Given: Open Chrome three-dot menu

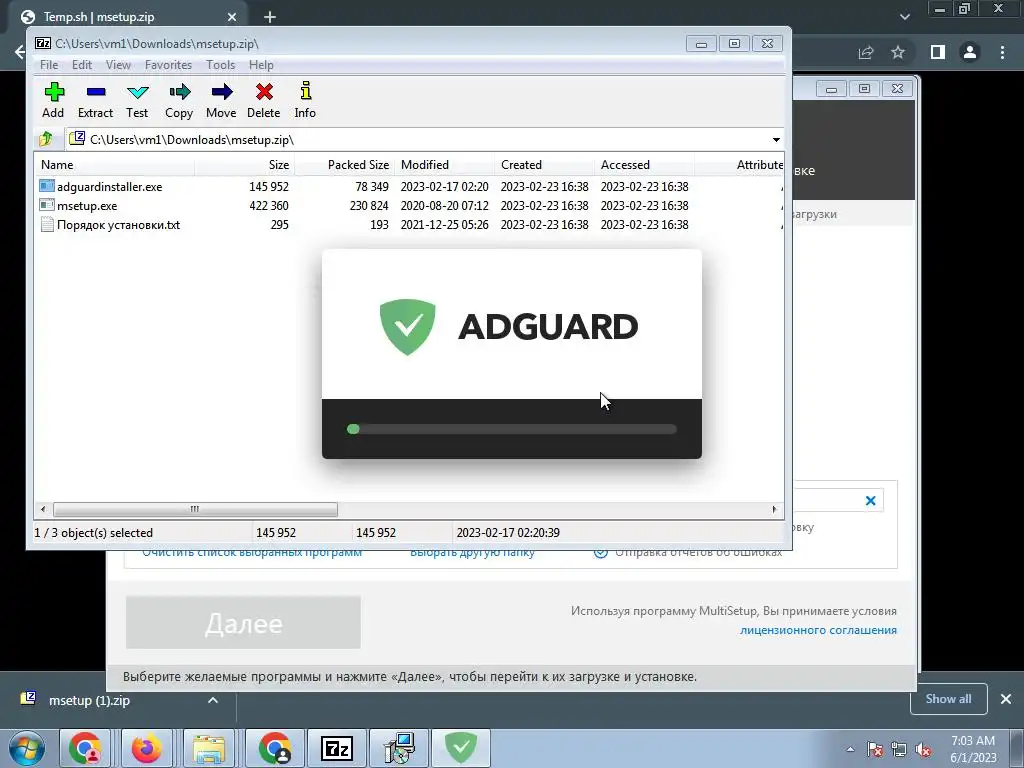Looking at the screenshot, I should tap(1002, 52).
